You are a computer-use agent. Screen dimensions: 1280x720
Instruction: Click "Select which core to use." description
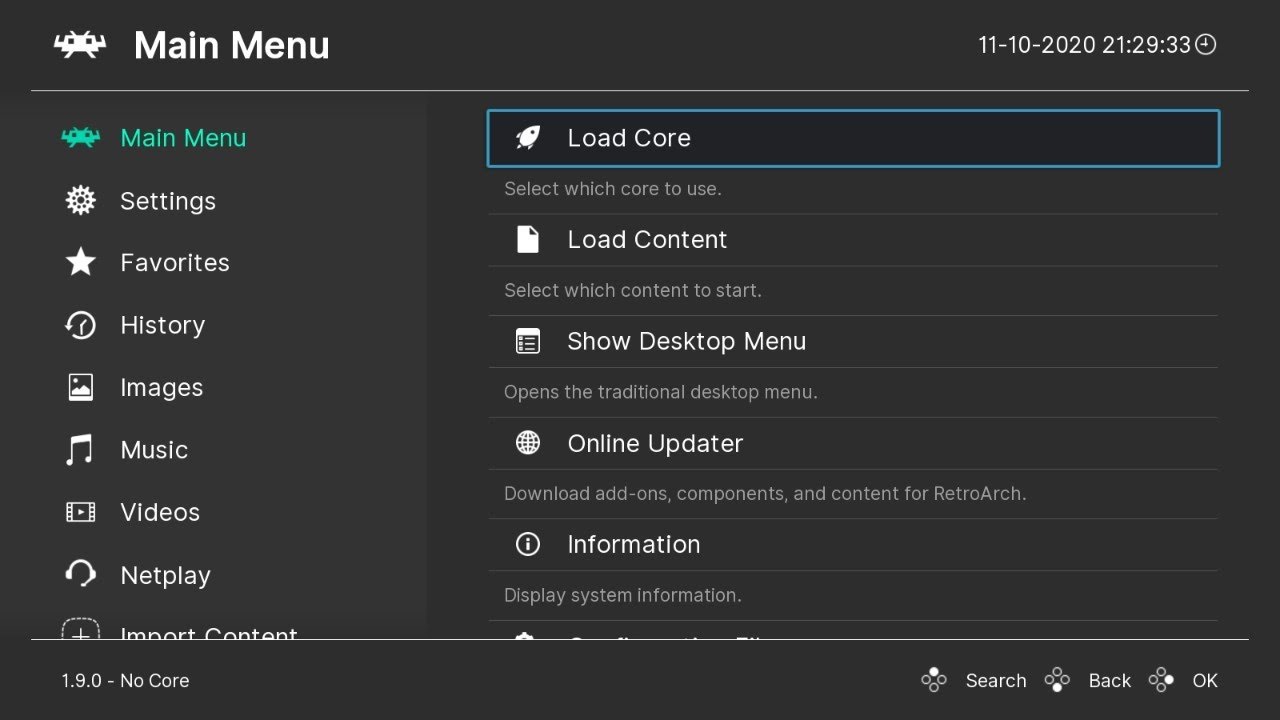click(613, 188)
